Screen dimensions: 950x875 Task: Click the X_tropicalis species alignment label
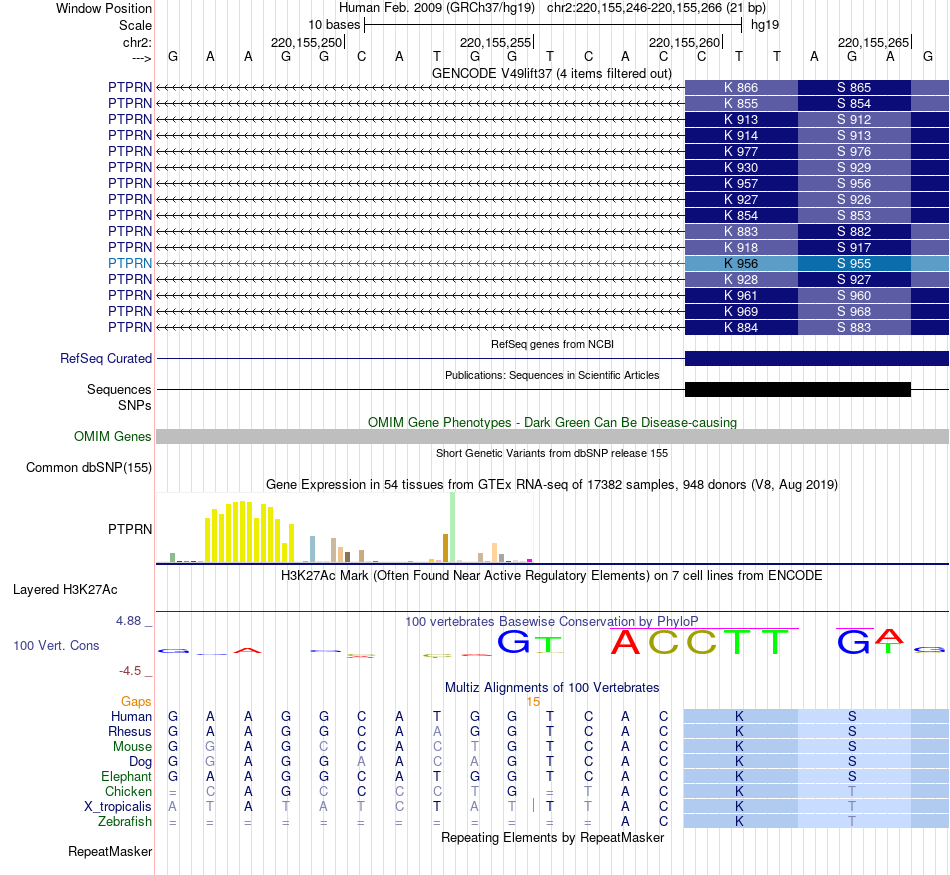click(x=118, y=807)
